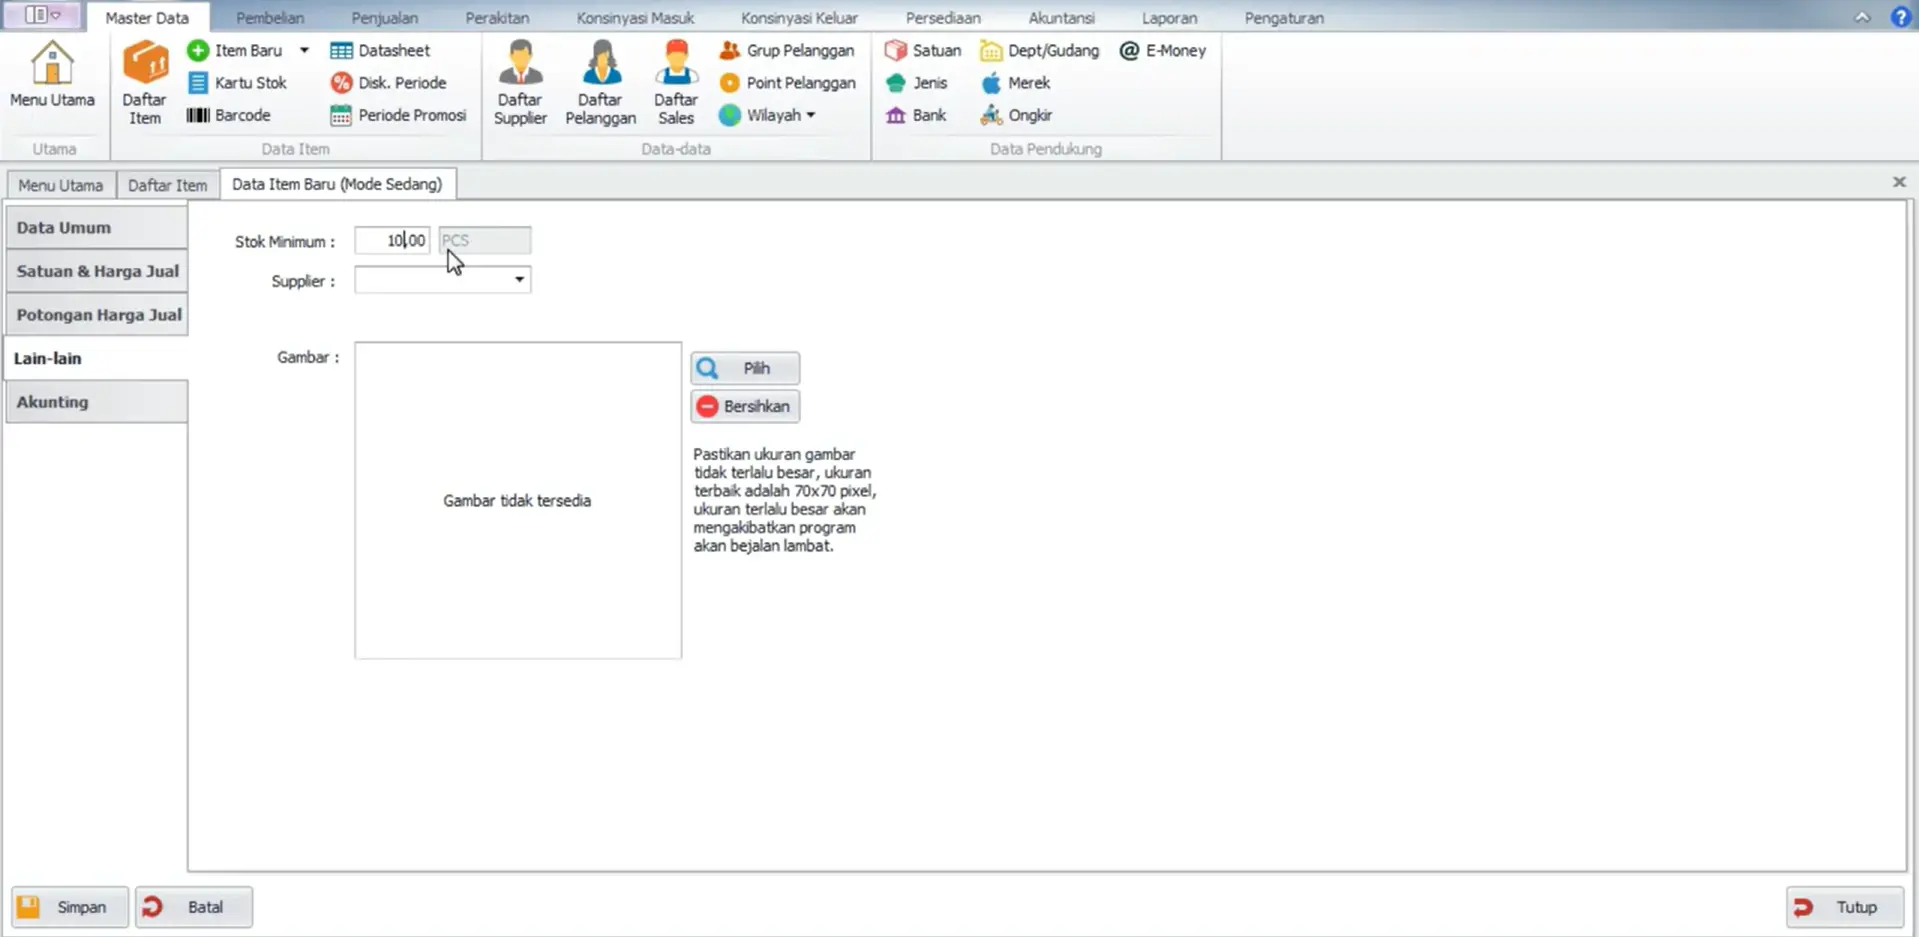Click Pilih to choose an image
1919x937 pixels.
click(745, 368)
